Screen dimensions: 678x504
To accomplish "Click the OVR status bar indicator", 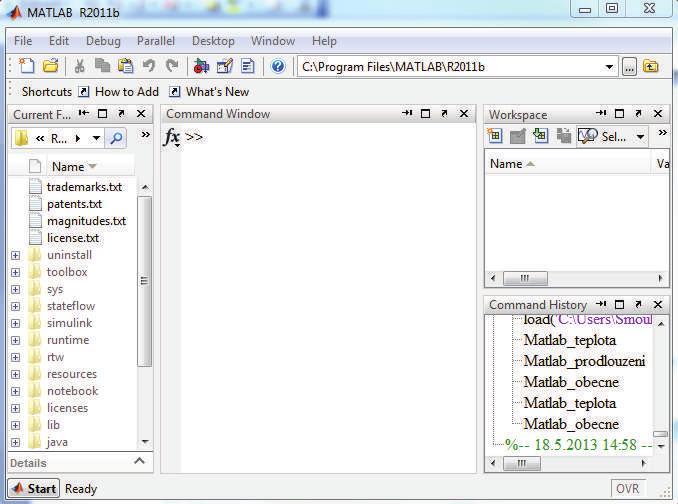I will point(627,488).
